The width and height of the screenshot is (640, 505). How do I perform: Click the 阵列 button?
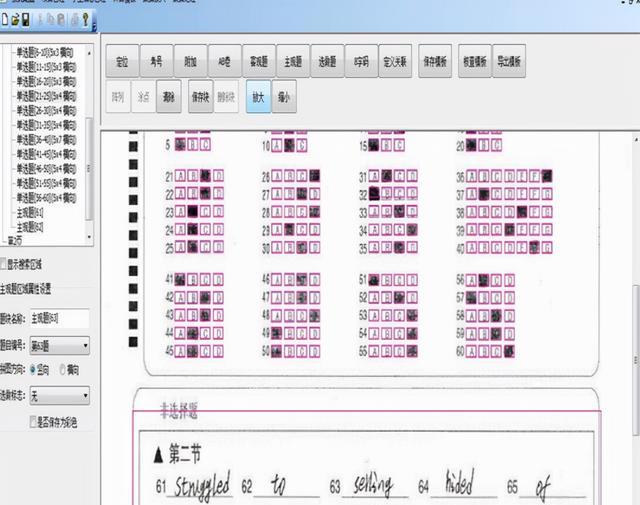coord(118,97)
